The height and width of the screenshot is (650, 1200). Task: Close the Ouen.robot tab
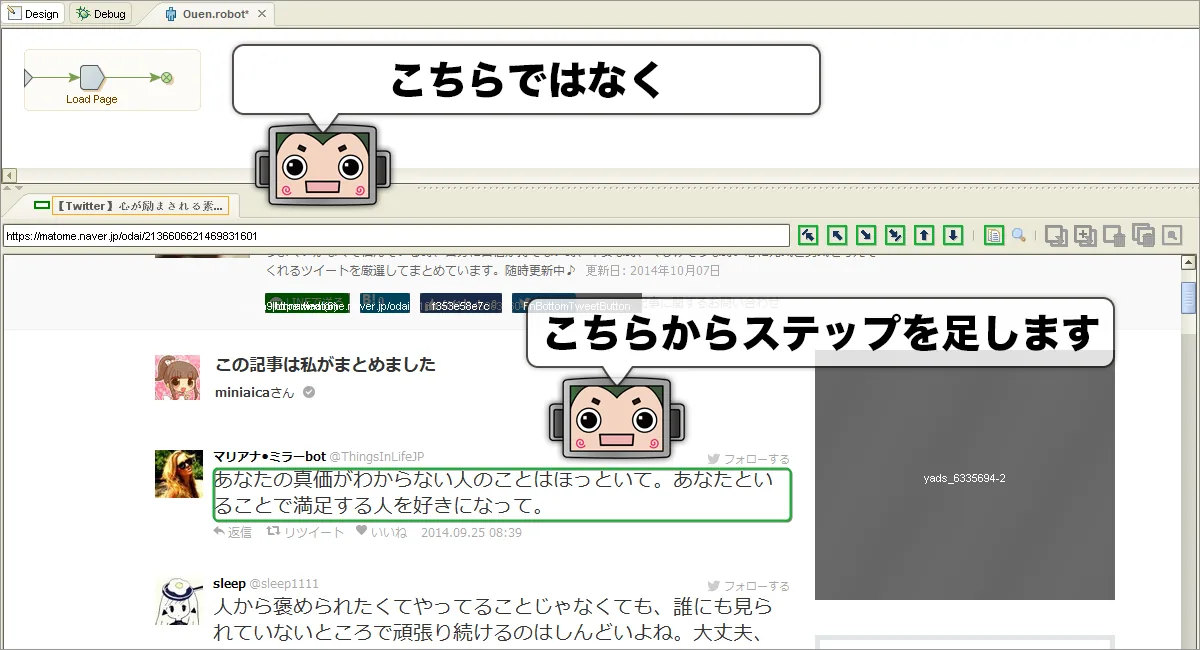click(262, 14)
